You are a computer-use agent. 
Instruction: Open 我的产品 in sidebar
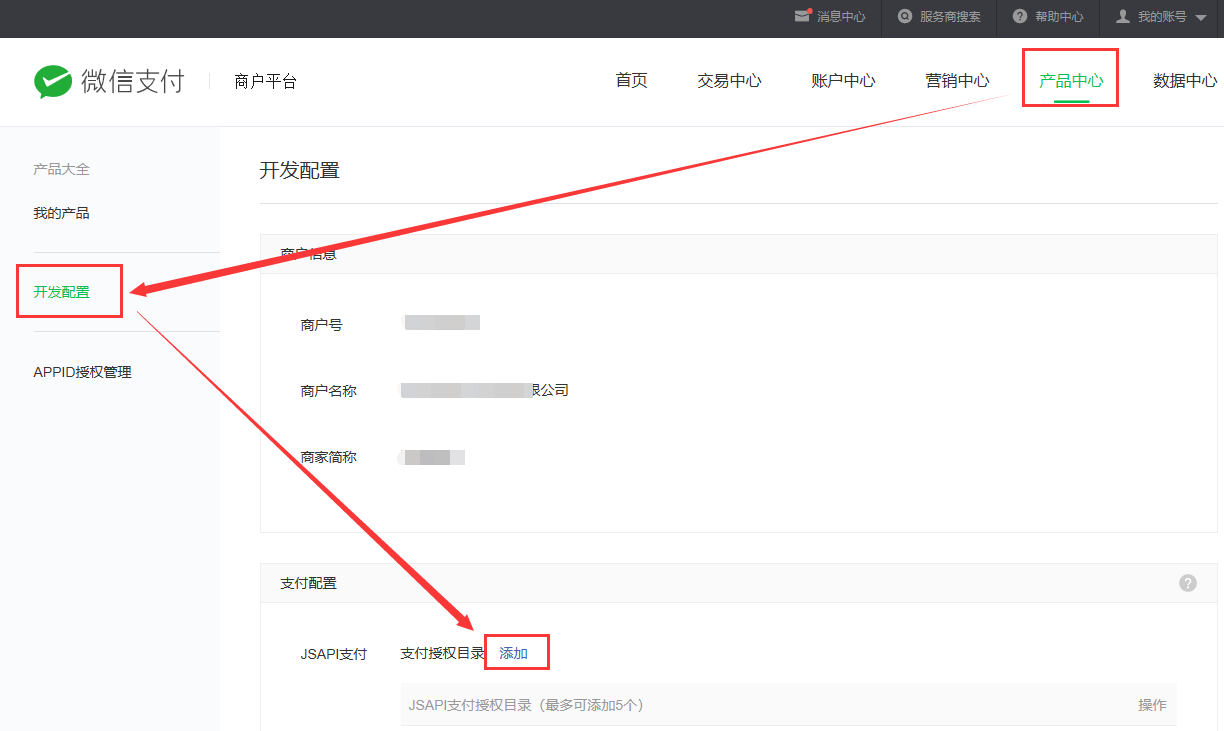pyautogui.click(x=61, y=213)
